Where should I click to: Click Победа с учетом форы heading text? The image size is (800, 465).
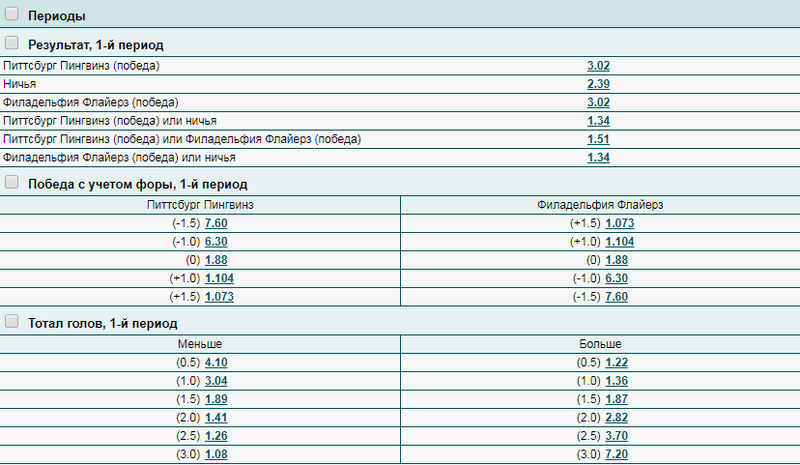tap(138, 184)
